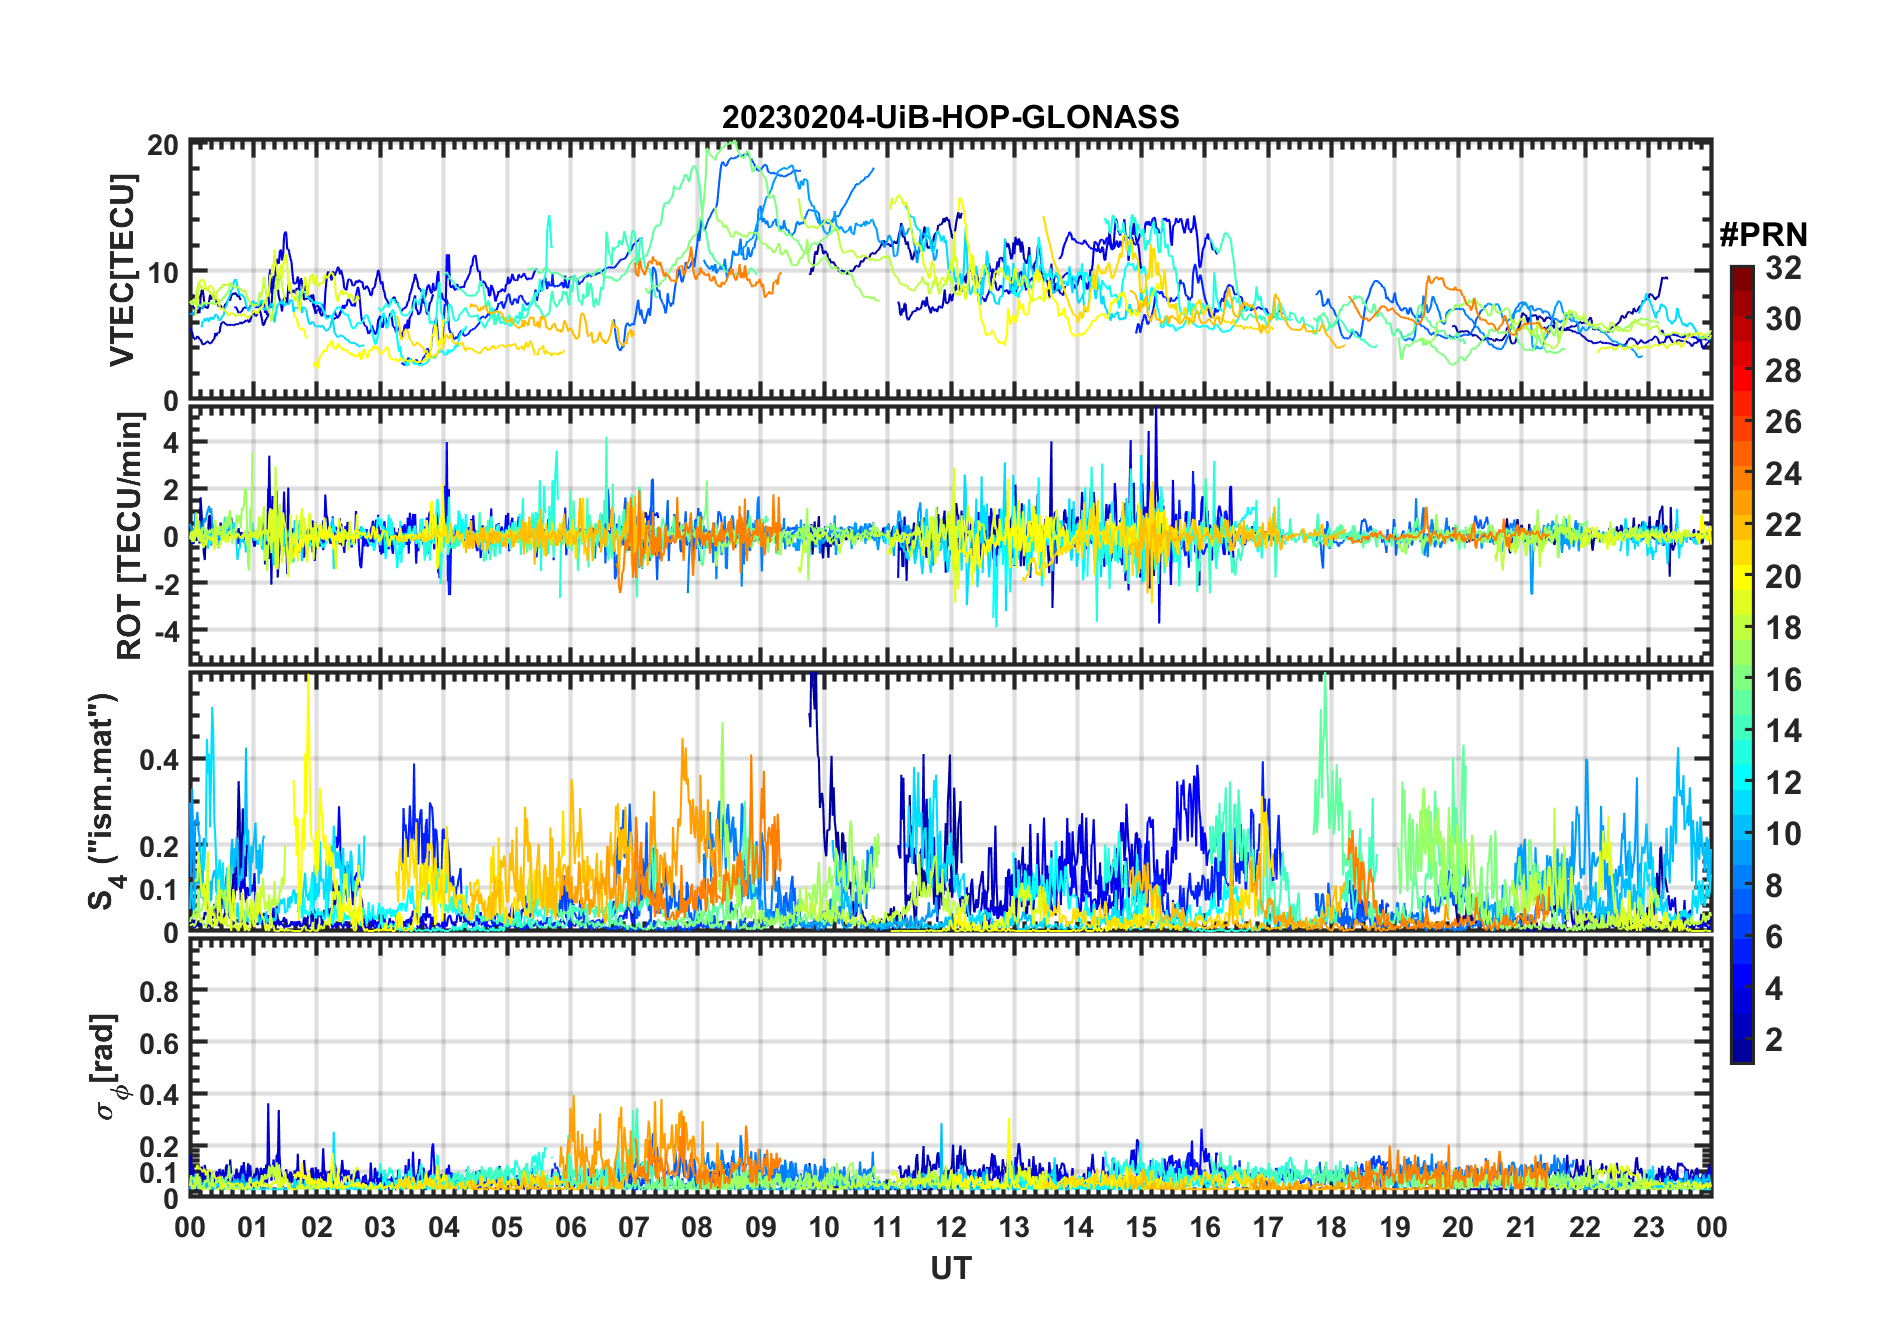The width and height of the screenshot is (1902, 1330).
Task: Click the VTEC[TECU] axis label
Action: coord(122,271)
